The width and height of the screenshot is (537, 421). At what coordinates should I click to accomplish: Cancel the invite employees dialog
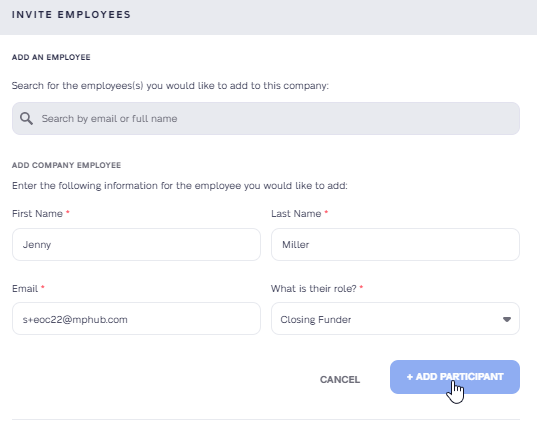click(340, 380)
